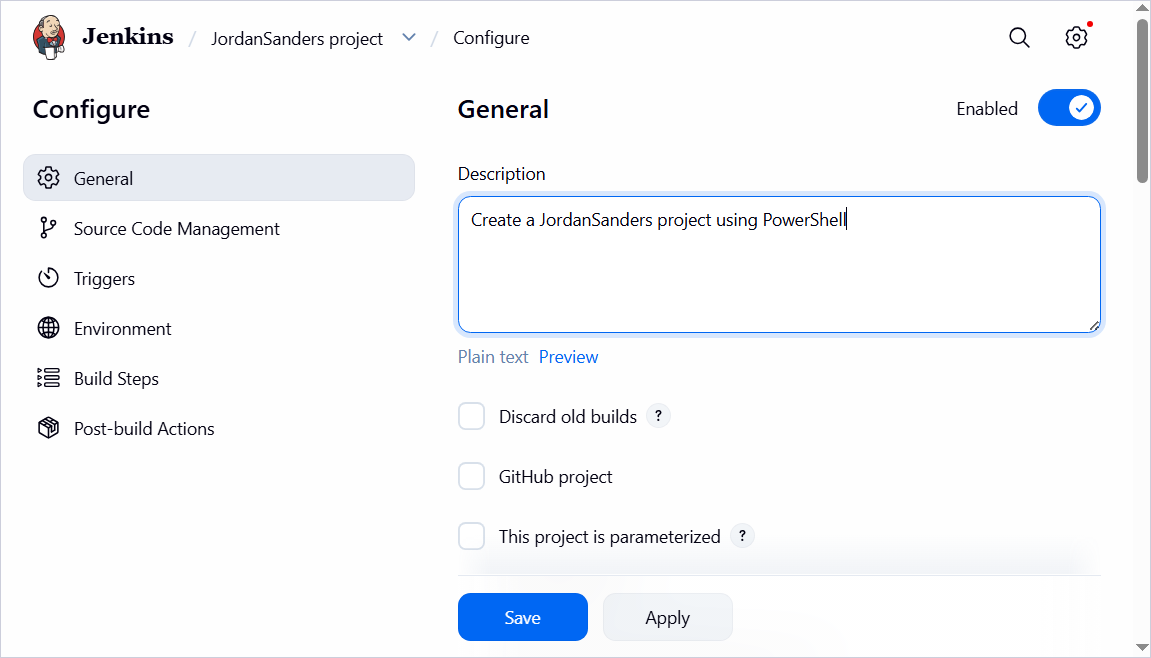This screenshot has height=658, width=1151.
Task: Click the Jenkins butler logo
Action: [48, 37]
